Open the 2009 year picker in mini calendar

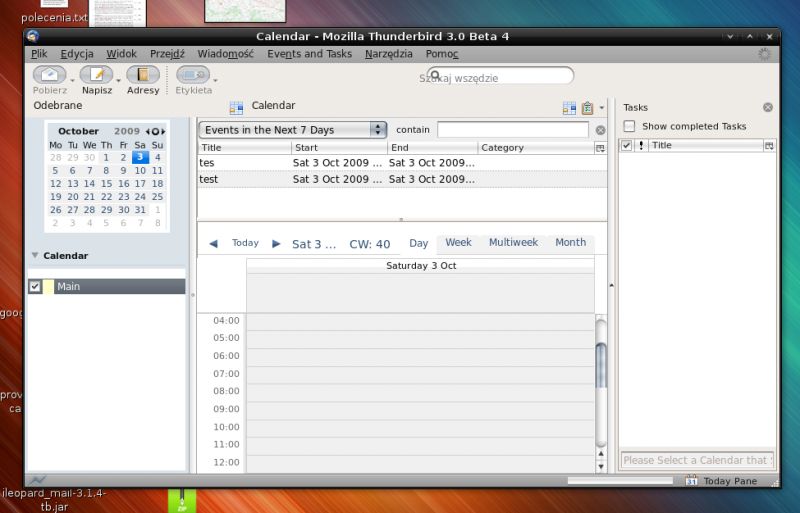click(127, 131)
